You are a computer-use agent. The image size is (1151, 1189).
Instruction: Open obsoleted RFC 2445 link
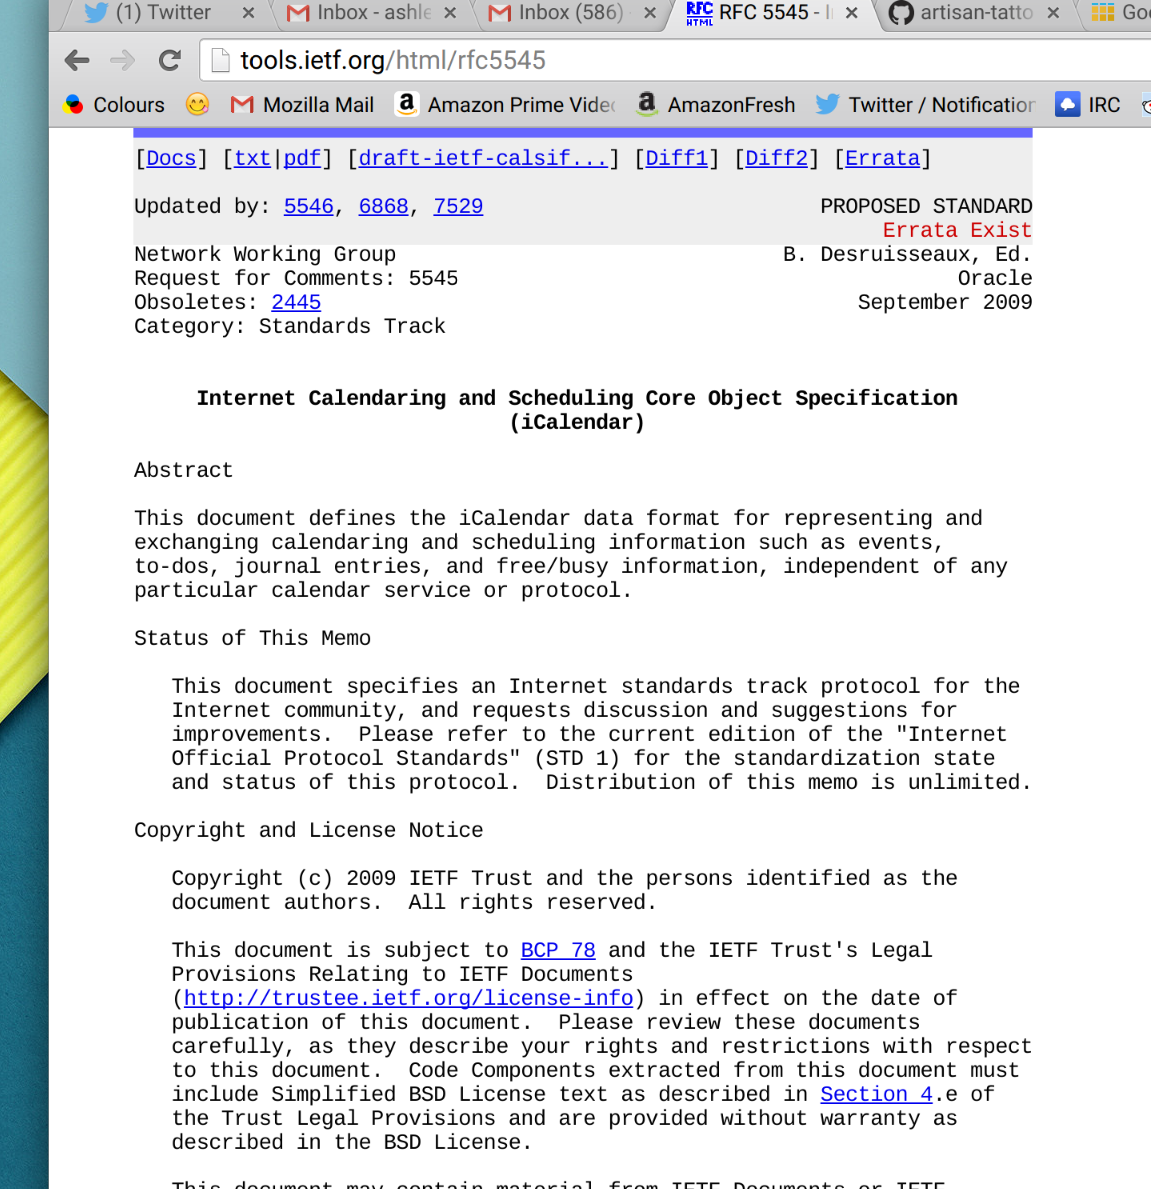click(x=296, y=303)
